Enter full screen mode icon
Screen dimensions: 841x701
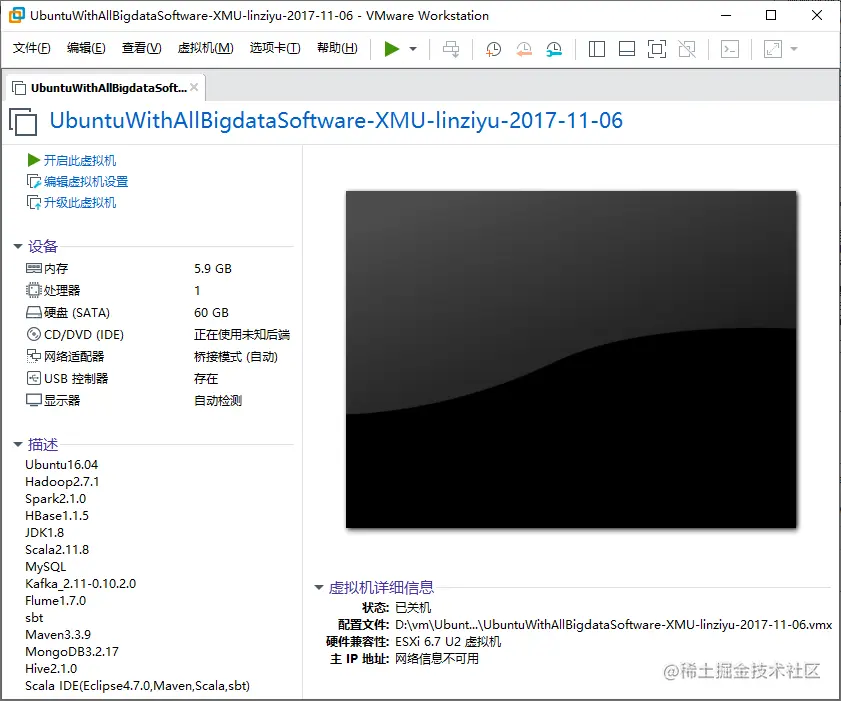656,49
